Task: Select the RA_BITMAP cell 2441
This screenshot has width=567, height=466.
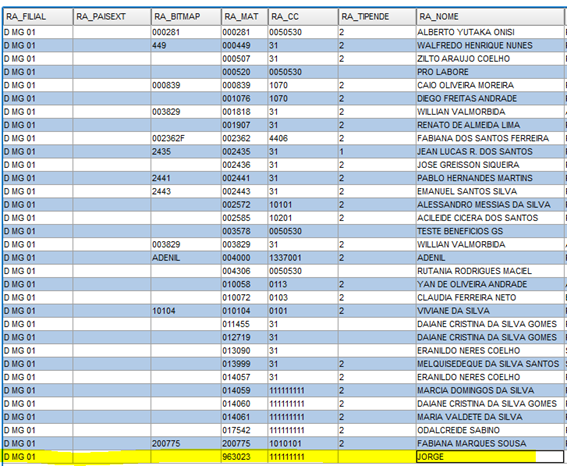Action: (186, 178)
